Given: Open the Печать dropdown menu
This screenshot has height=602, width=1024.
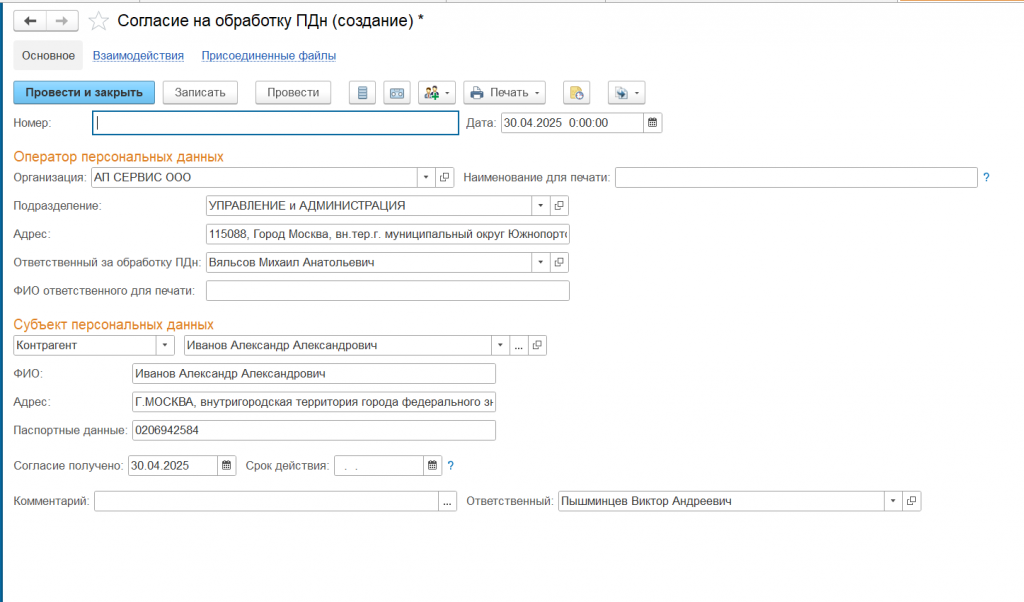Looking at the screenshot, I should pyautogui.click(x=504, y=93).
